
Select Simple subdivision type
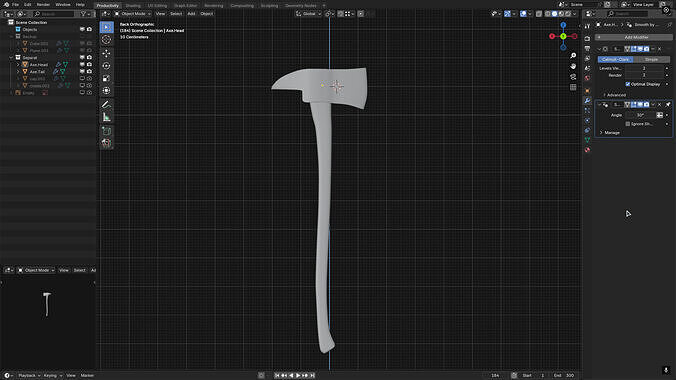[651, 60]
